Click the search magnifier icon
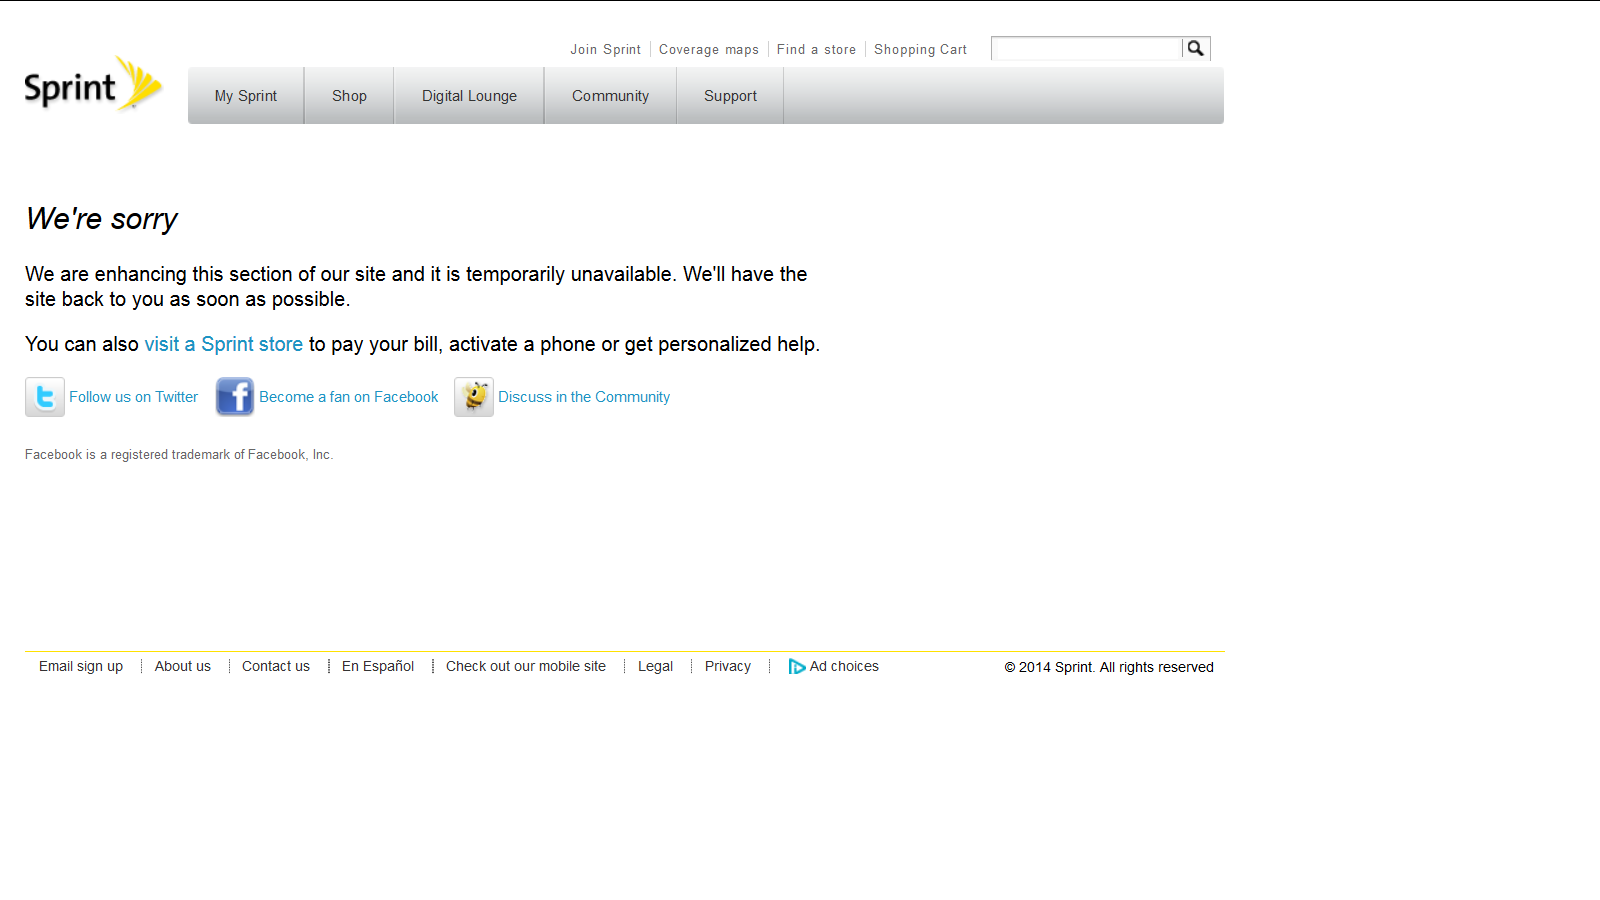This screenshot has height=900, width=1600. click(1196, 48)
